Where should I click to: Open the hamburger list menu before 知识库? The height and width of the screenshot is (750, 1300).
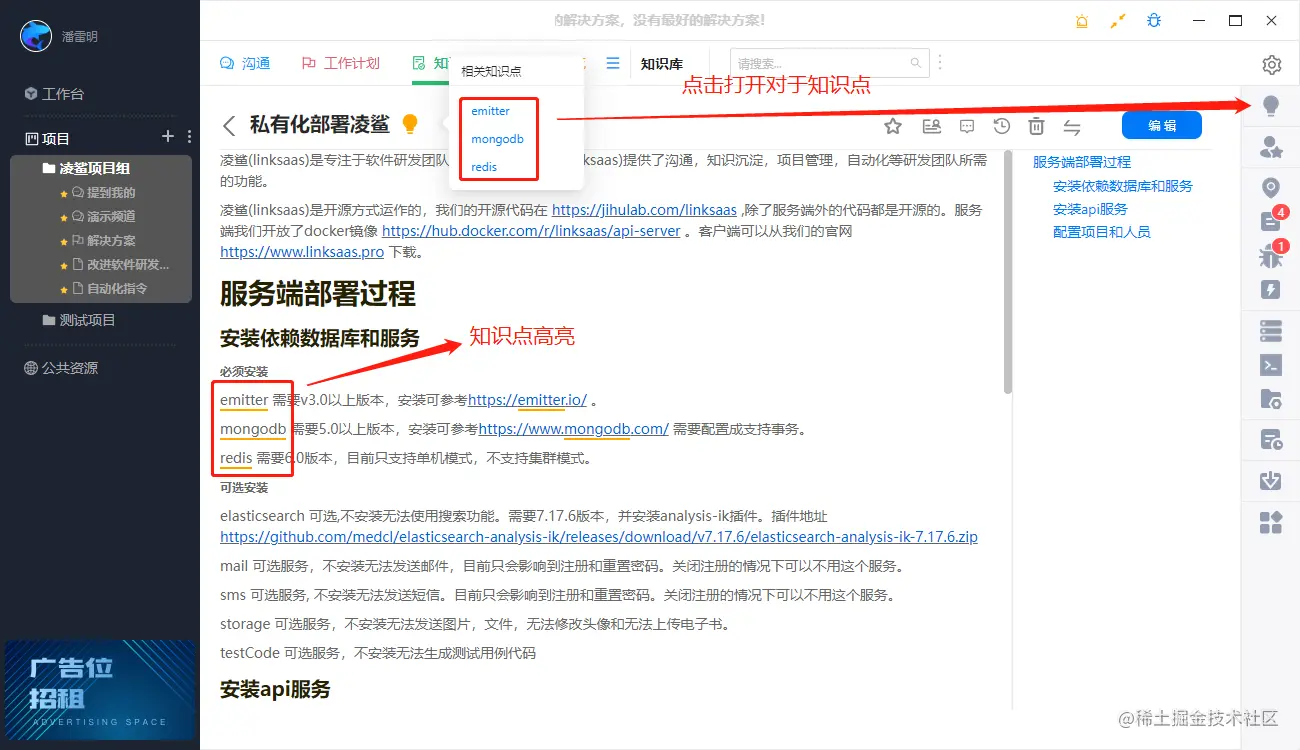613,63
